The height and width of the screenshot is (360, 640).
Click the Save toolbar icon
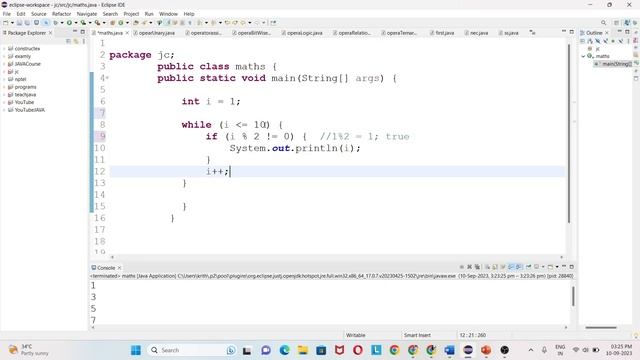(19, 23)
